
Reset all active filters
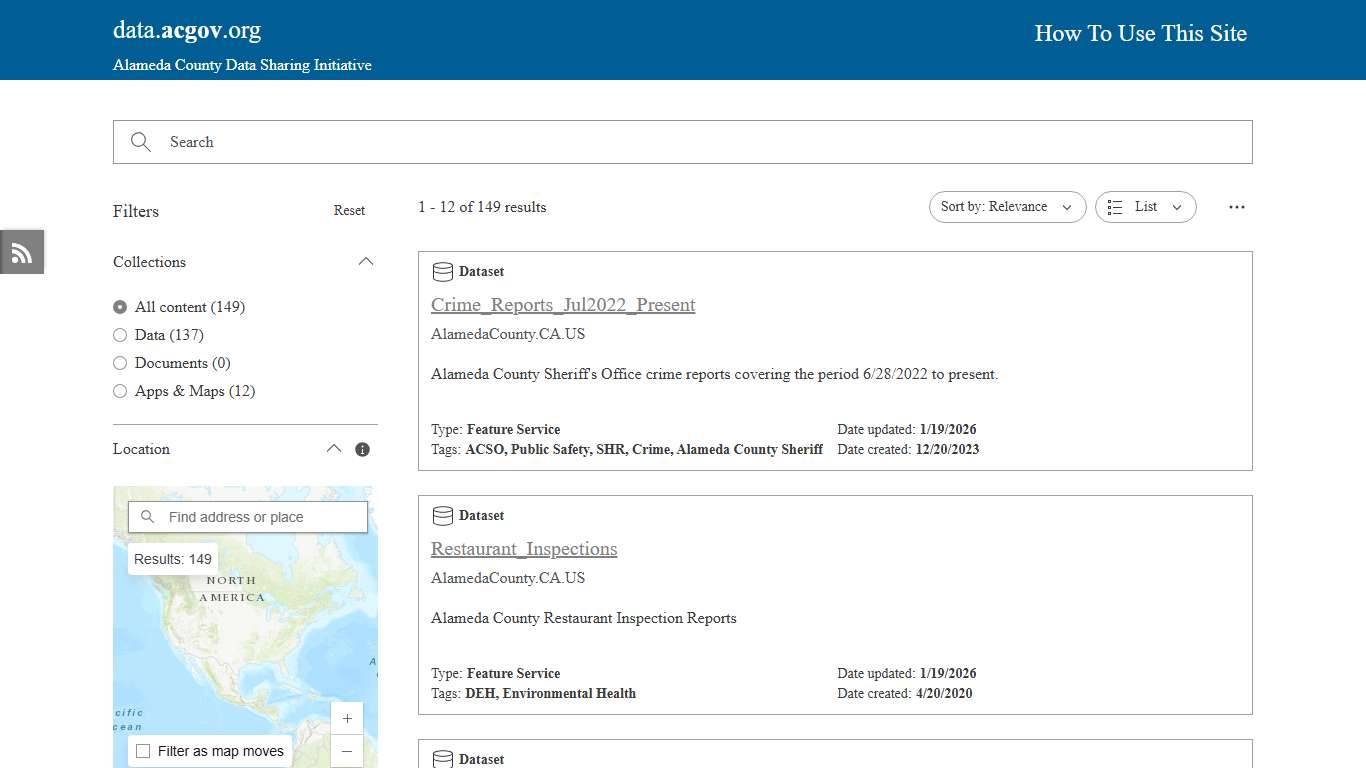[x=349, y=211]
